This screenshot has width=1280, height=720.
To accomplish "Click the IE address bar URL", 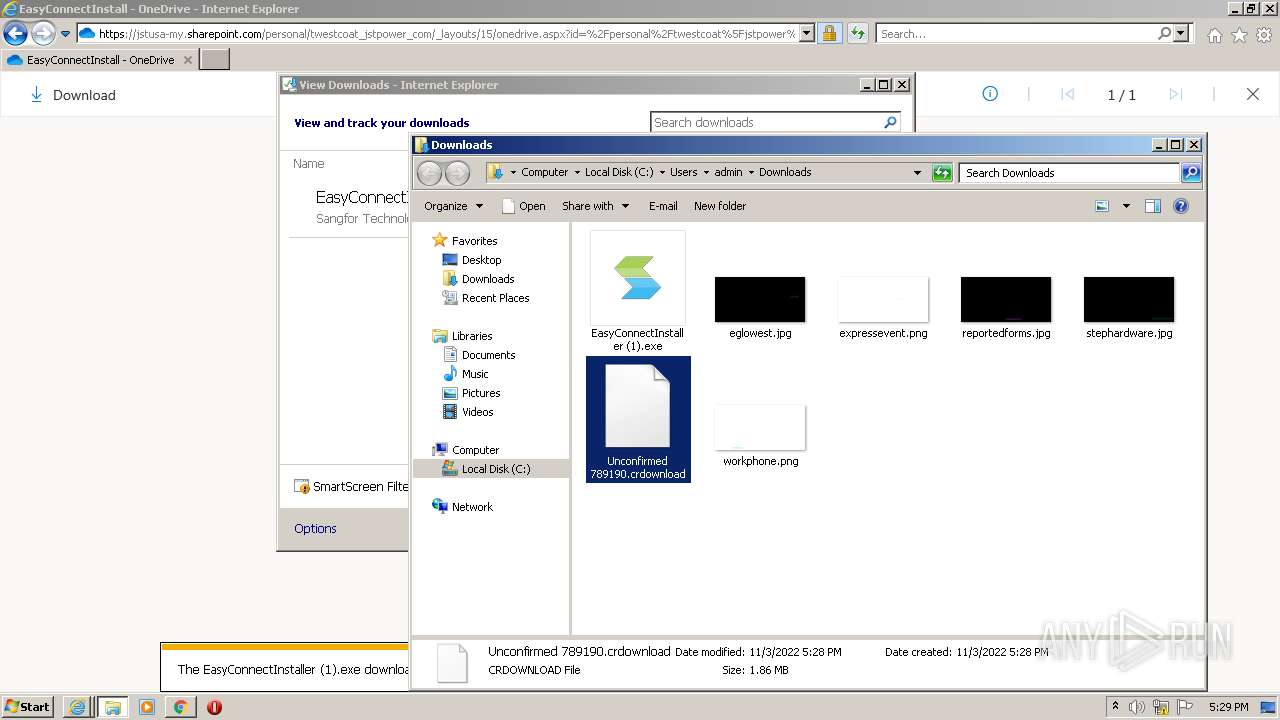I will pos(447,33).
